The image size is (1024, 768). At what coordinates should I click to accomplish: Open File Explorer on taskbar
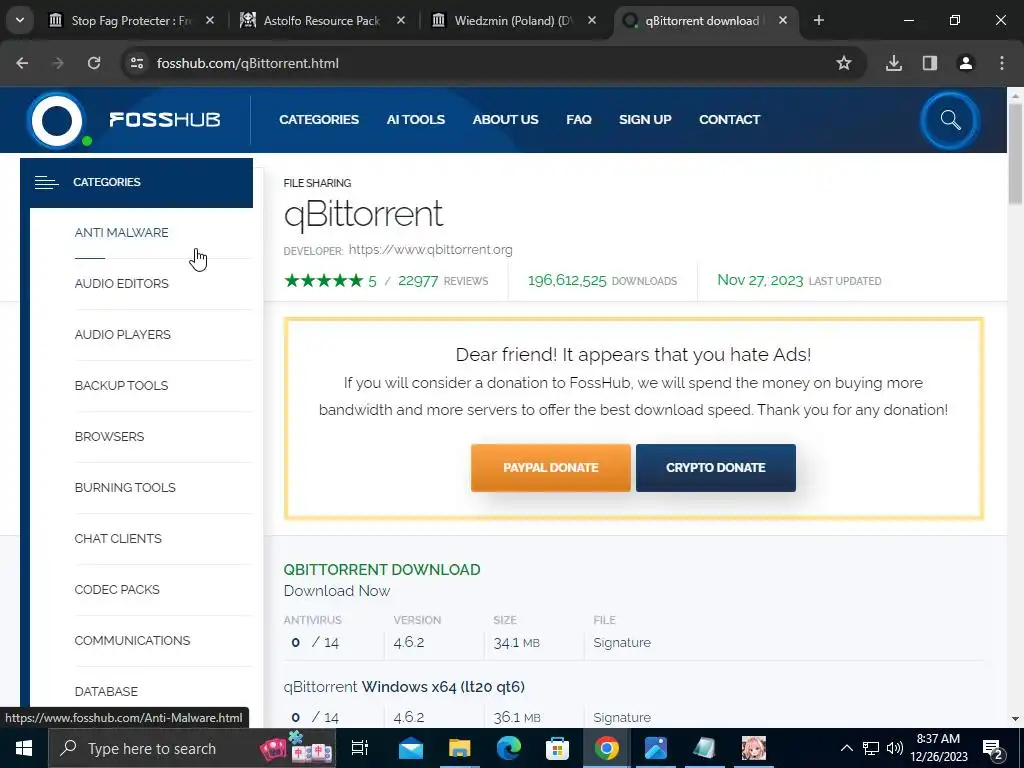[x=460, y=748]
